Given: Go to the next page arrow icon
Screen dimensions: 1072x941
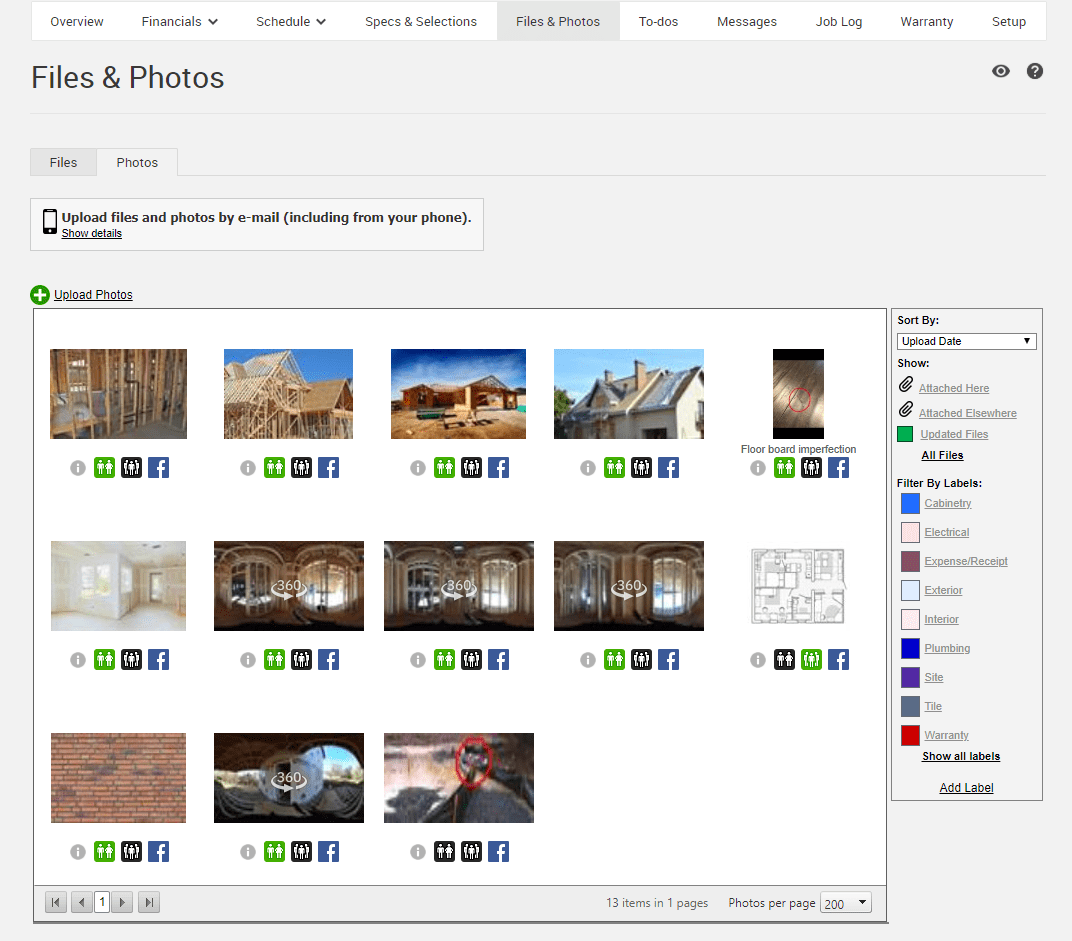Looking at the screenshot, I should 122,902.
